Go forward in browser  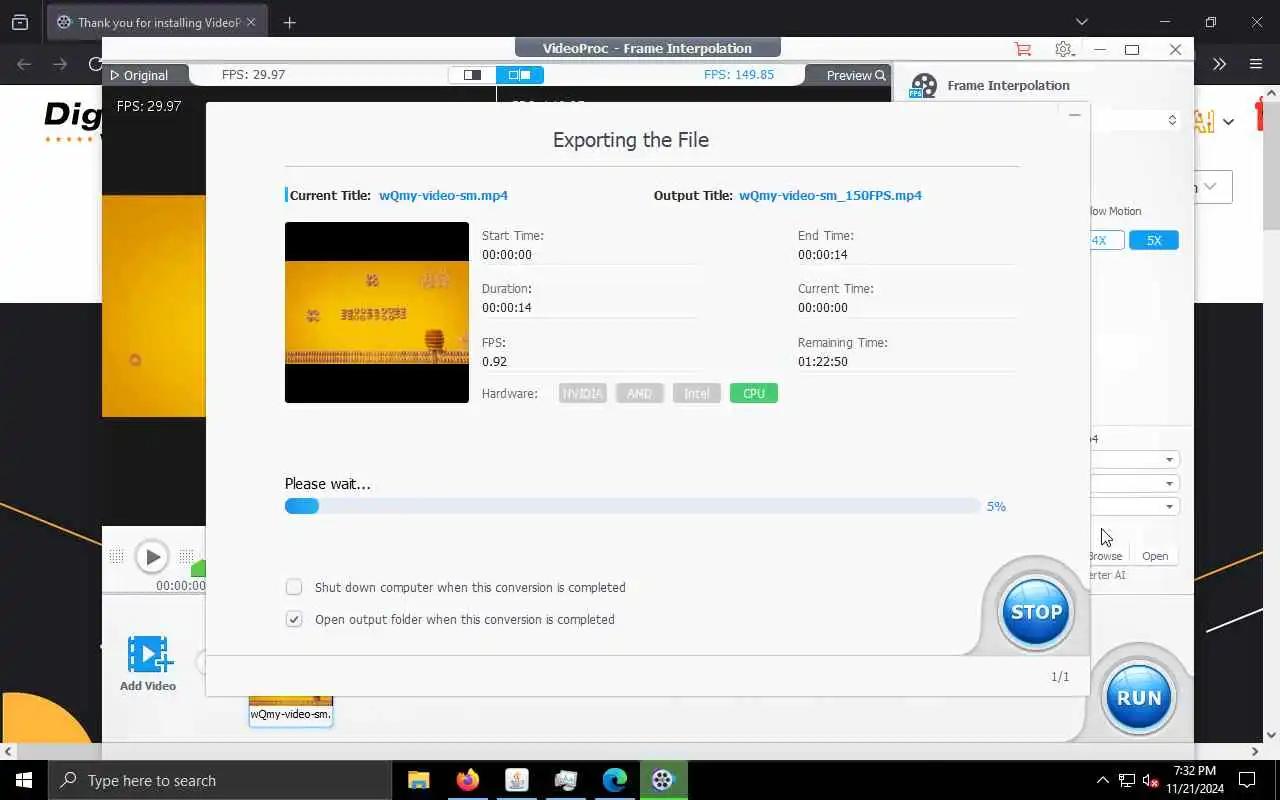point(60,64)
